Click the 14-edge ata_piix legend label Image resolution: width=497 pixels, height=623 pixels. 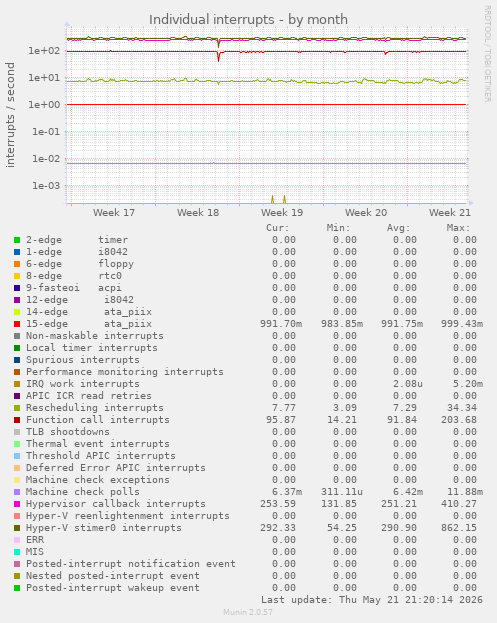(x=89, y=312)
